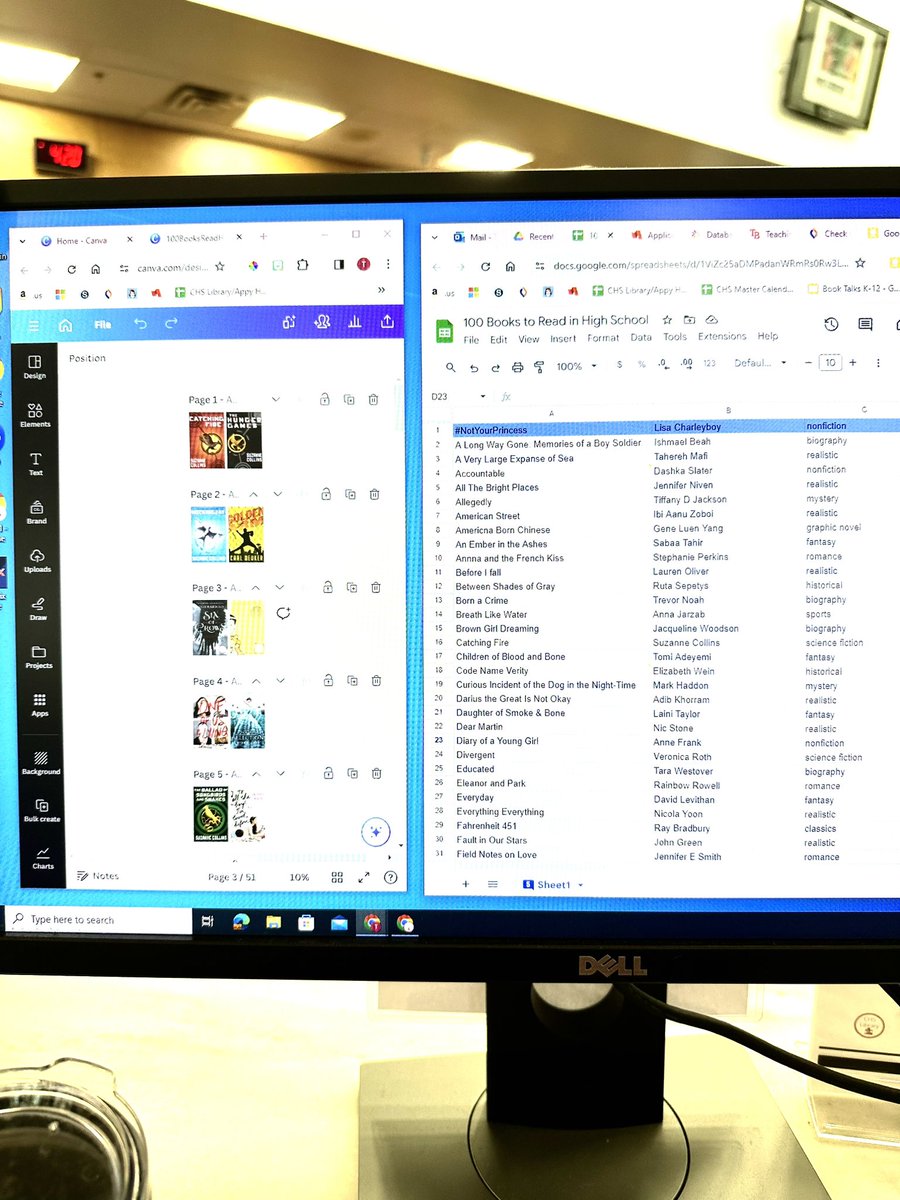The width and height of the screenshot is (900, 1200).
Task: Click the font size 10 field in Sheets
Action: coord(830,363)
